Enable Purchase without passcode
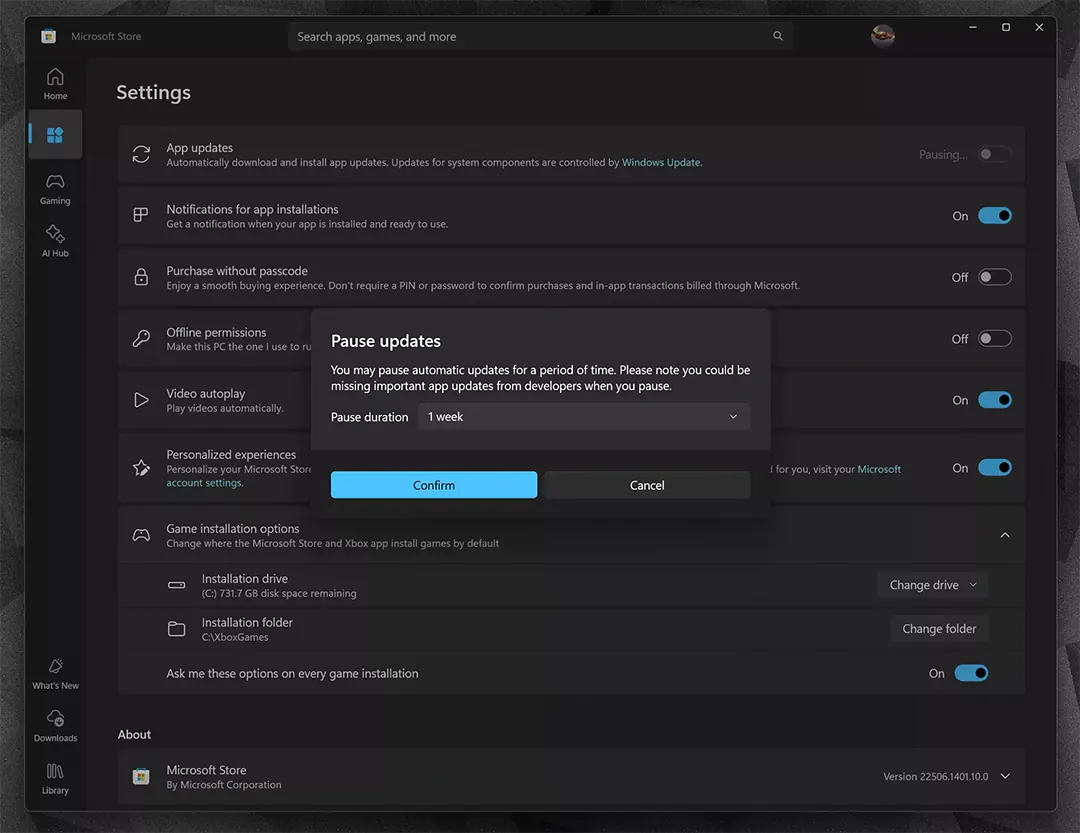Screen dimensions: 1080x833 995,277
